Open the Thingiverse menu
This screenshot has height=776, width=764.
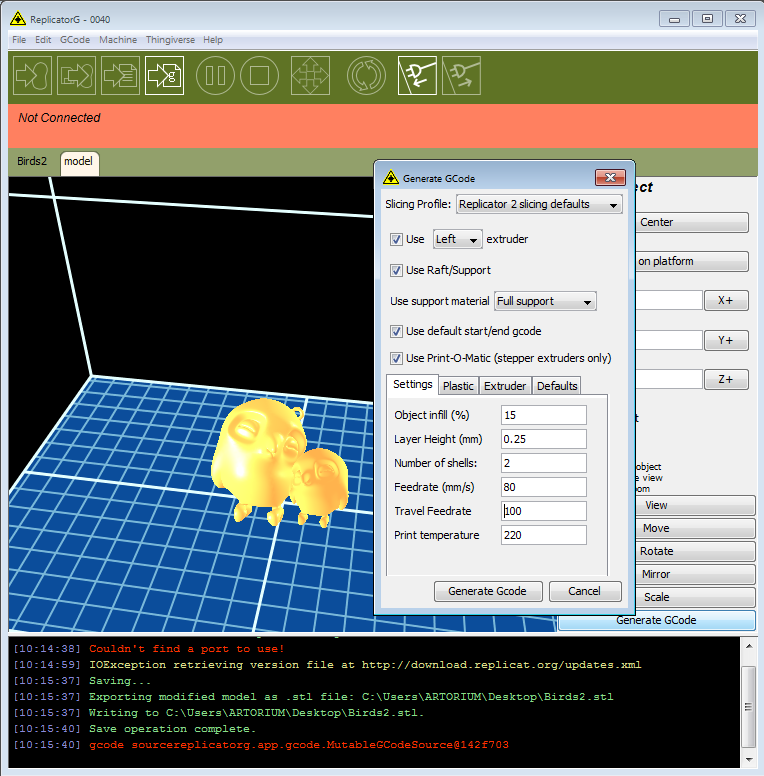[x=170, y=40]
